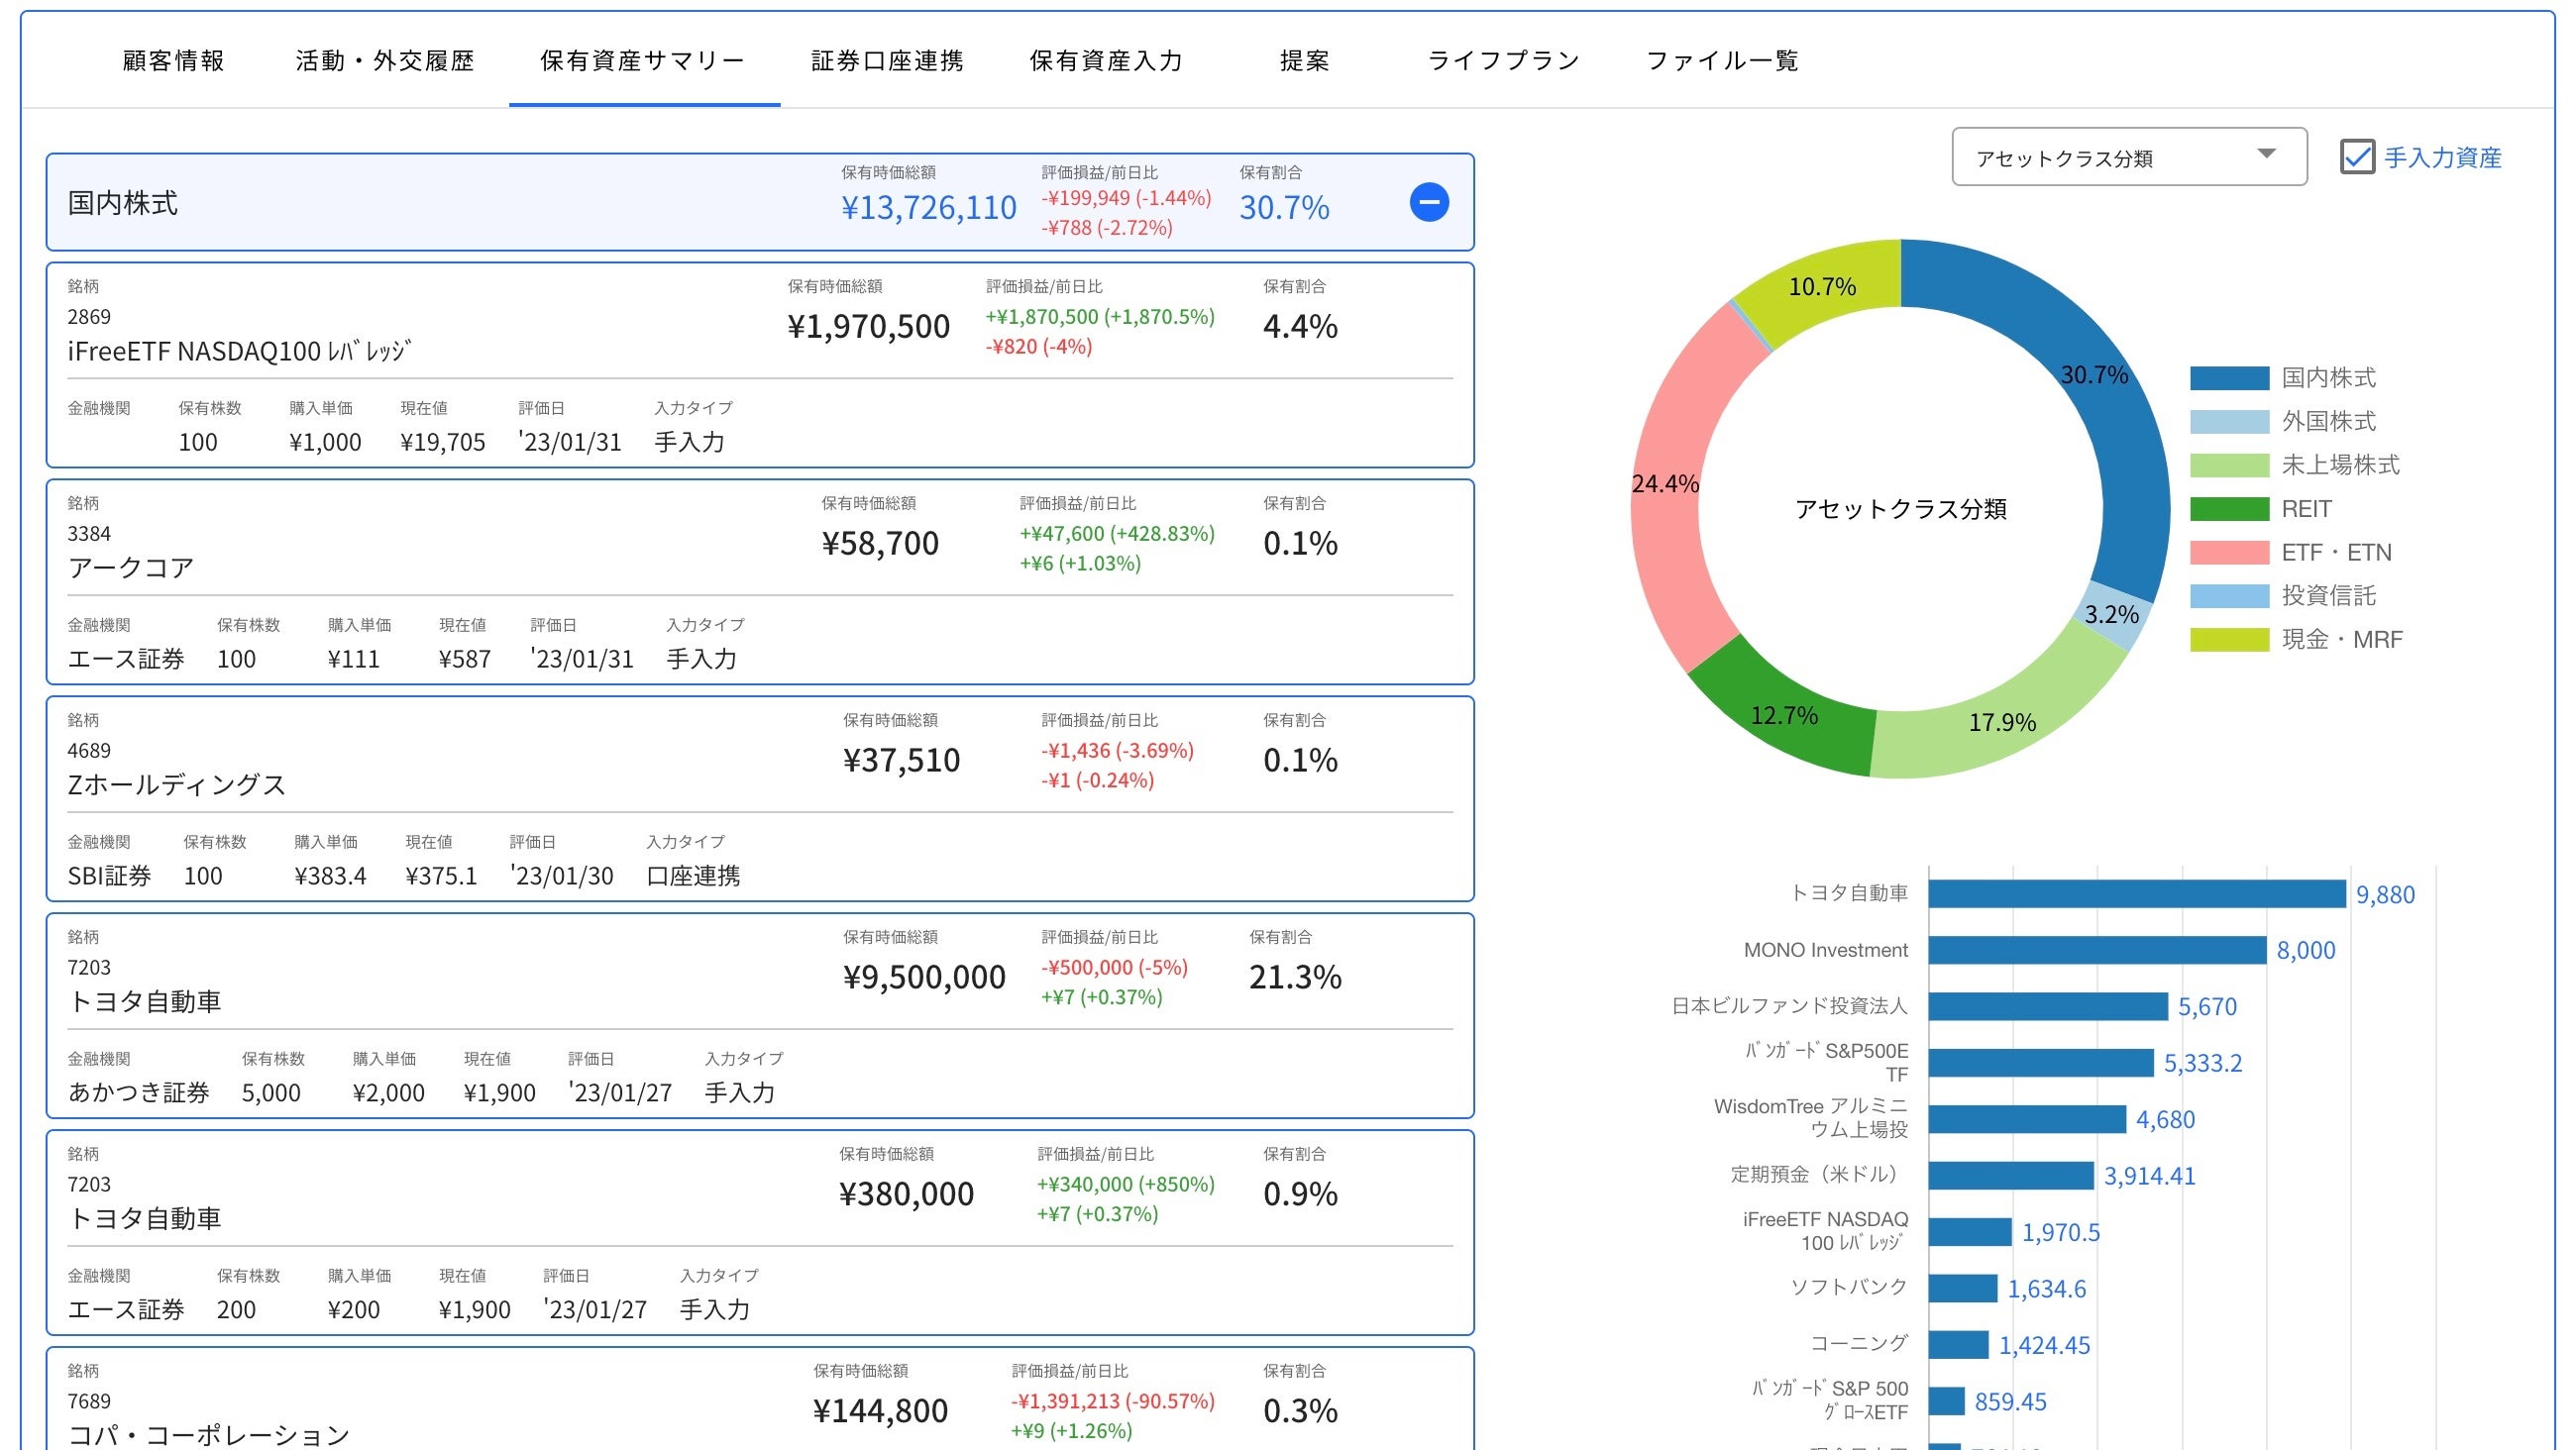The width and height of the screenshot is (2576, 1450).
Task: Click the dropdown arrow in アセットクラス分類 box
Action: coord(2265,155)
